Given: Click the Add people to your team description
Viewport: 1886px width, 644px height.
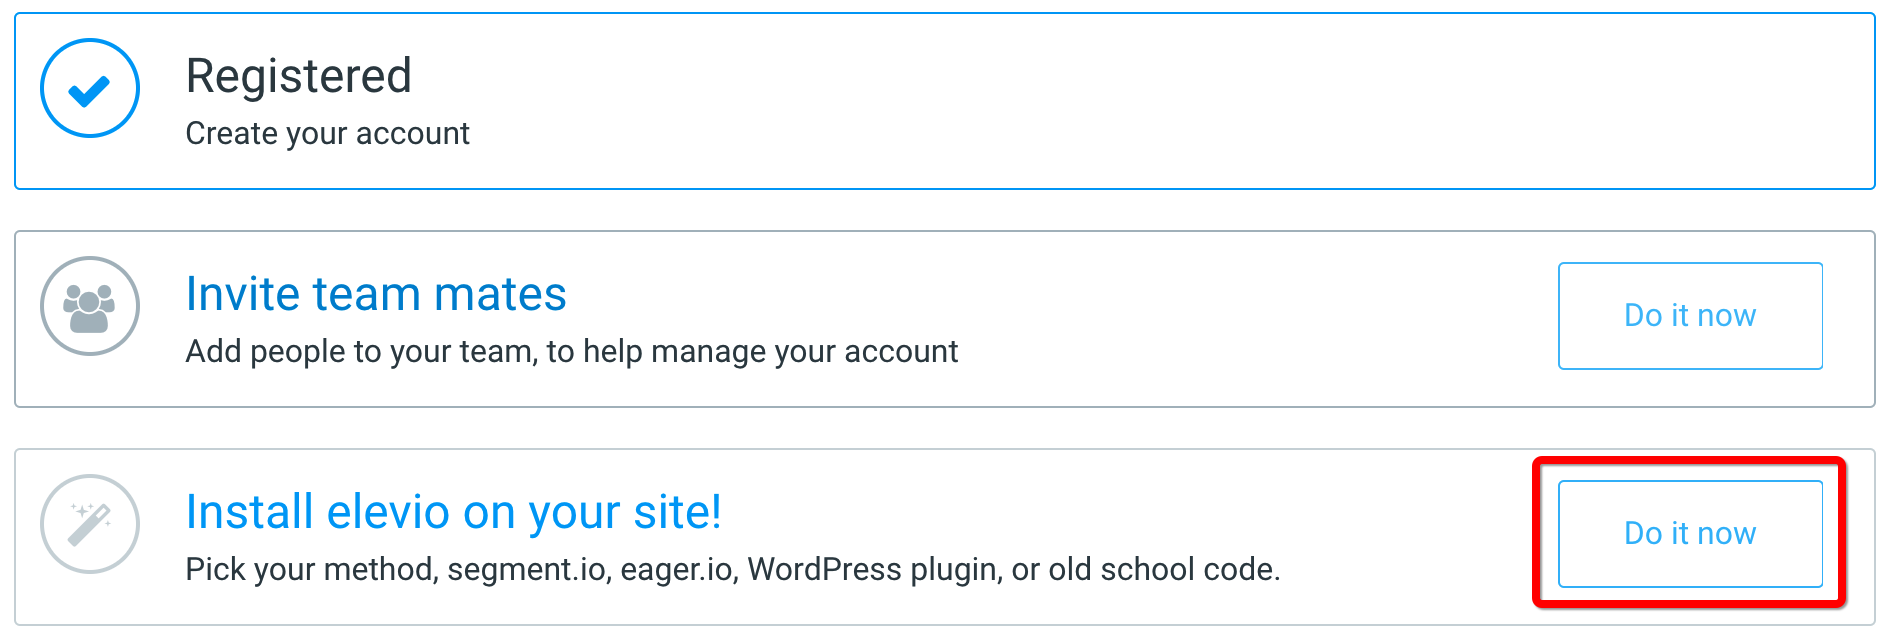Looking at the screenshot, I should point(572,351).
